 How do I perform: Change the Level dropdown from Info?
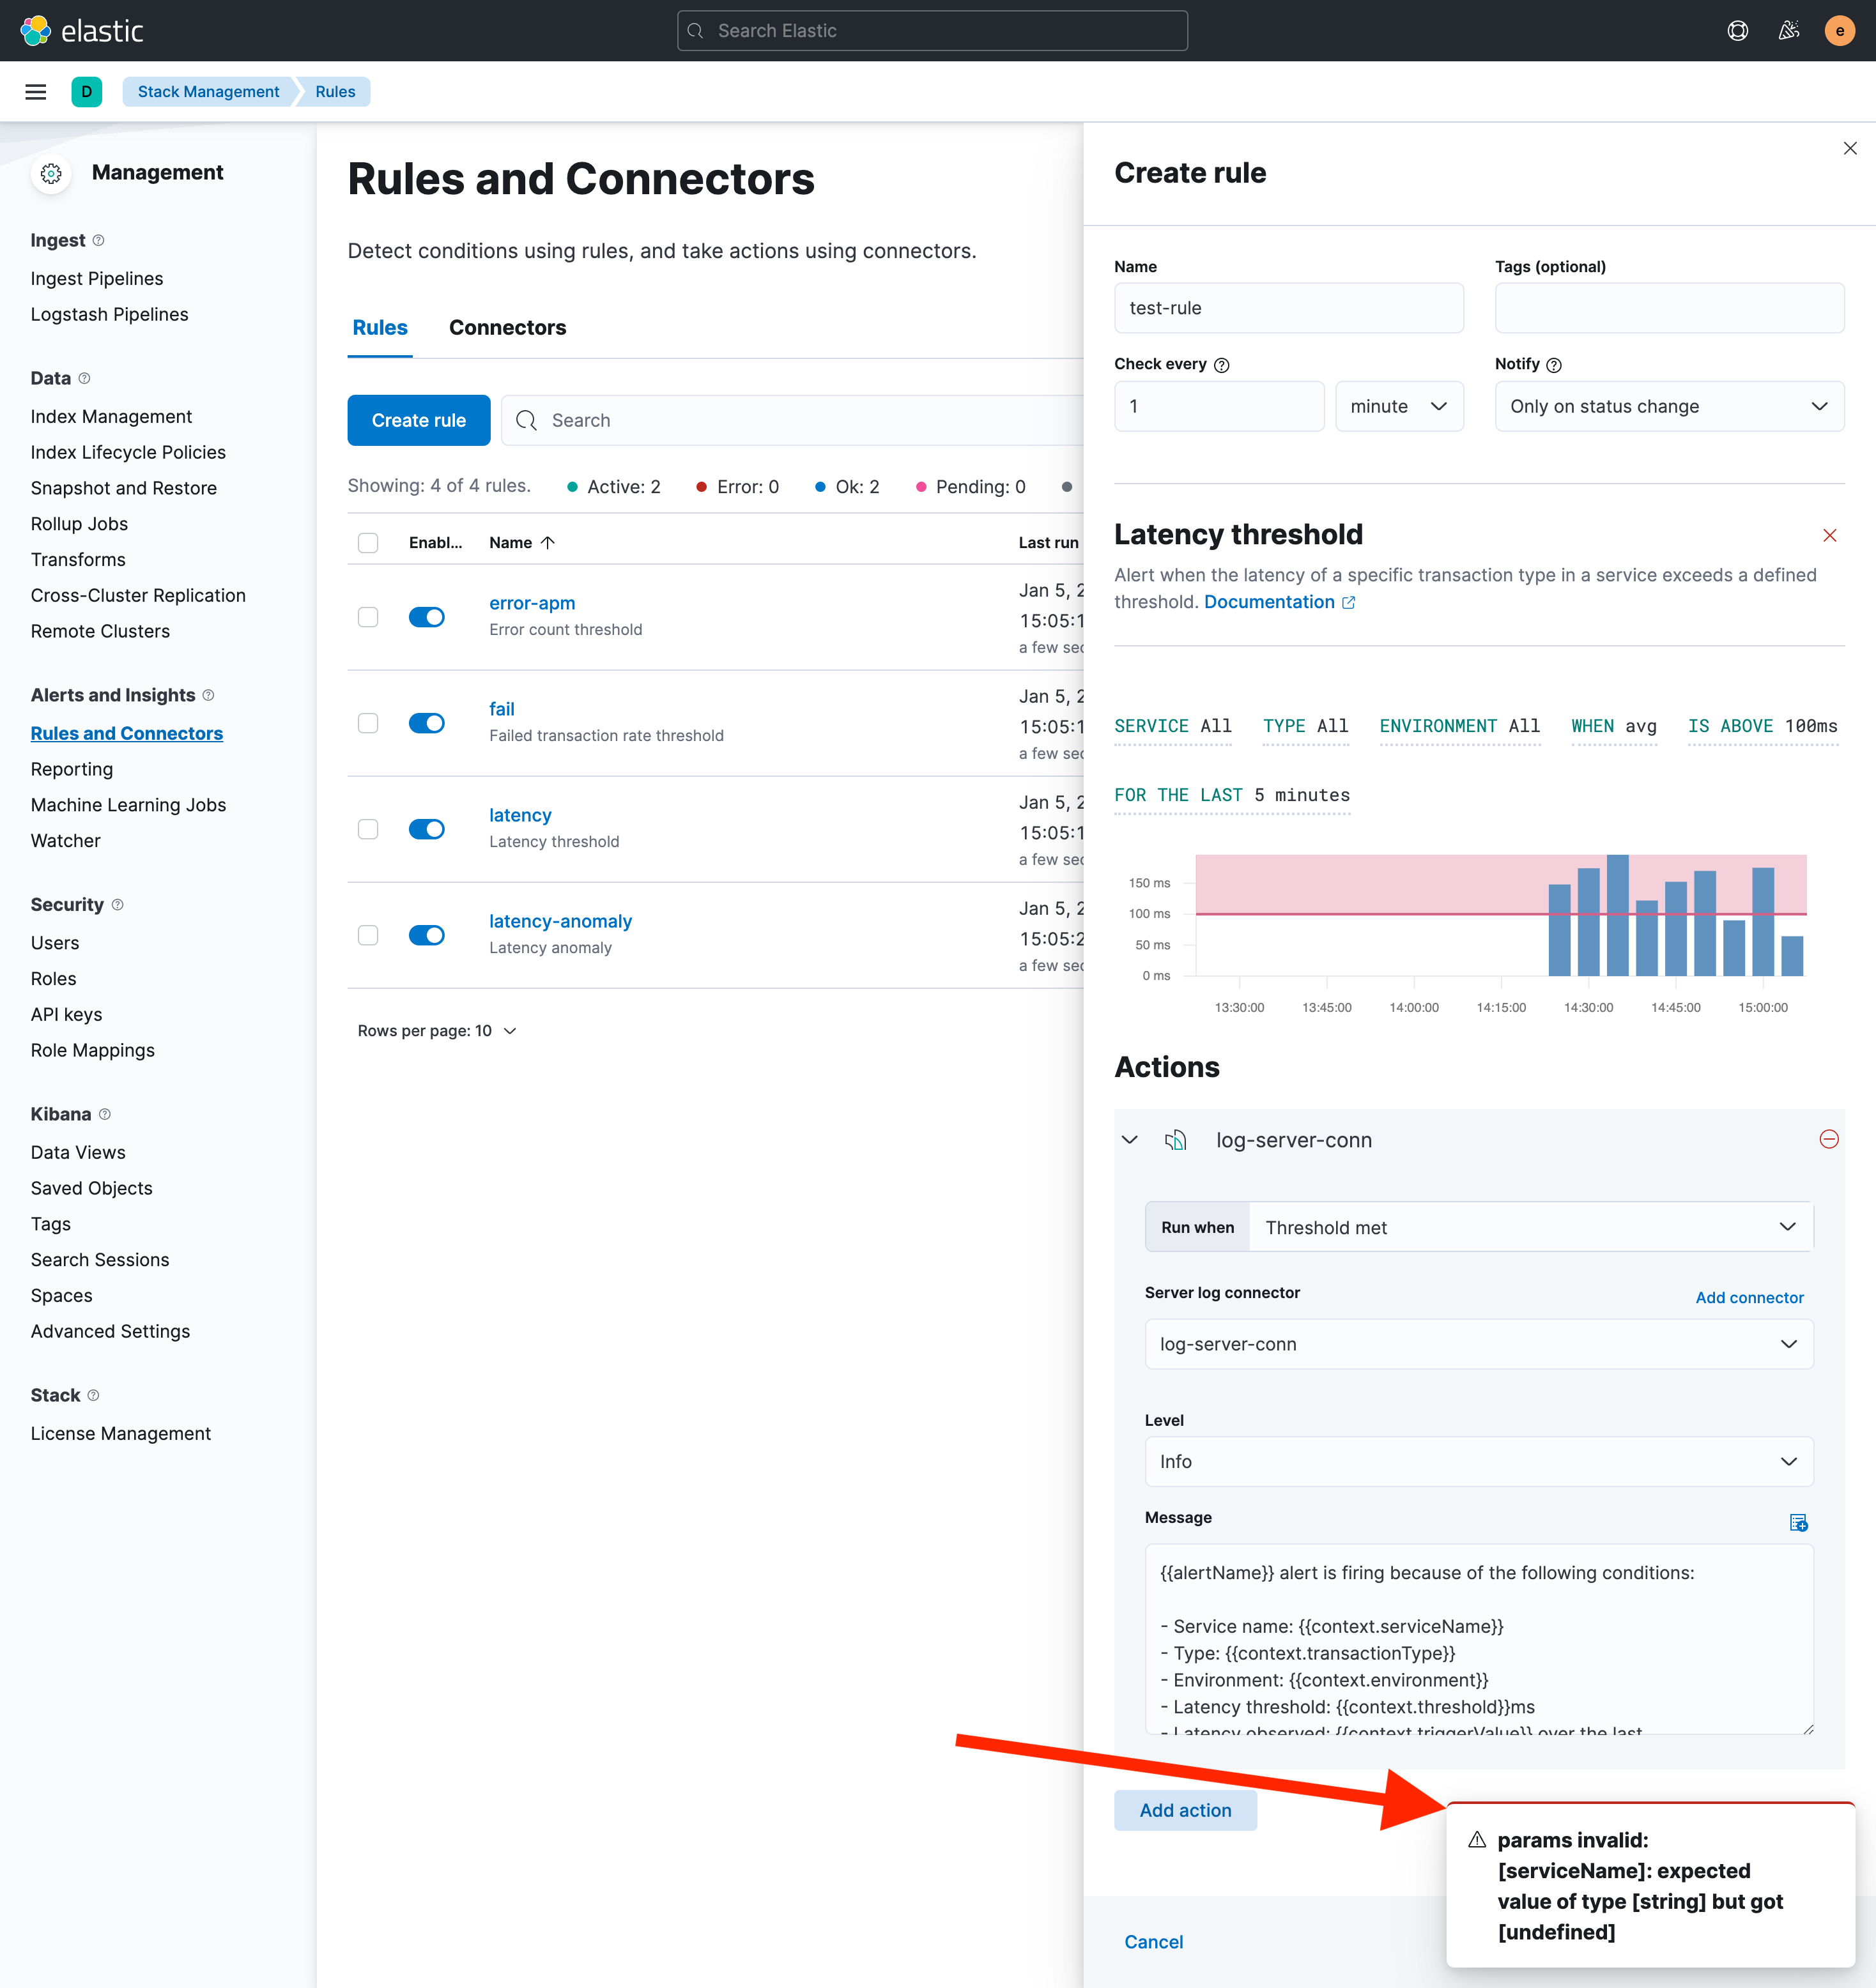click(1479, 1461)
